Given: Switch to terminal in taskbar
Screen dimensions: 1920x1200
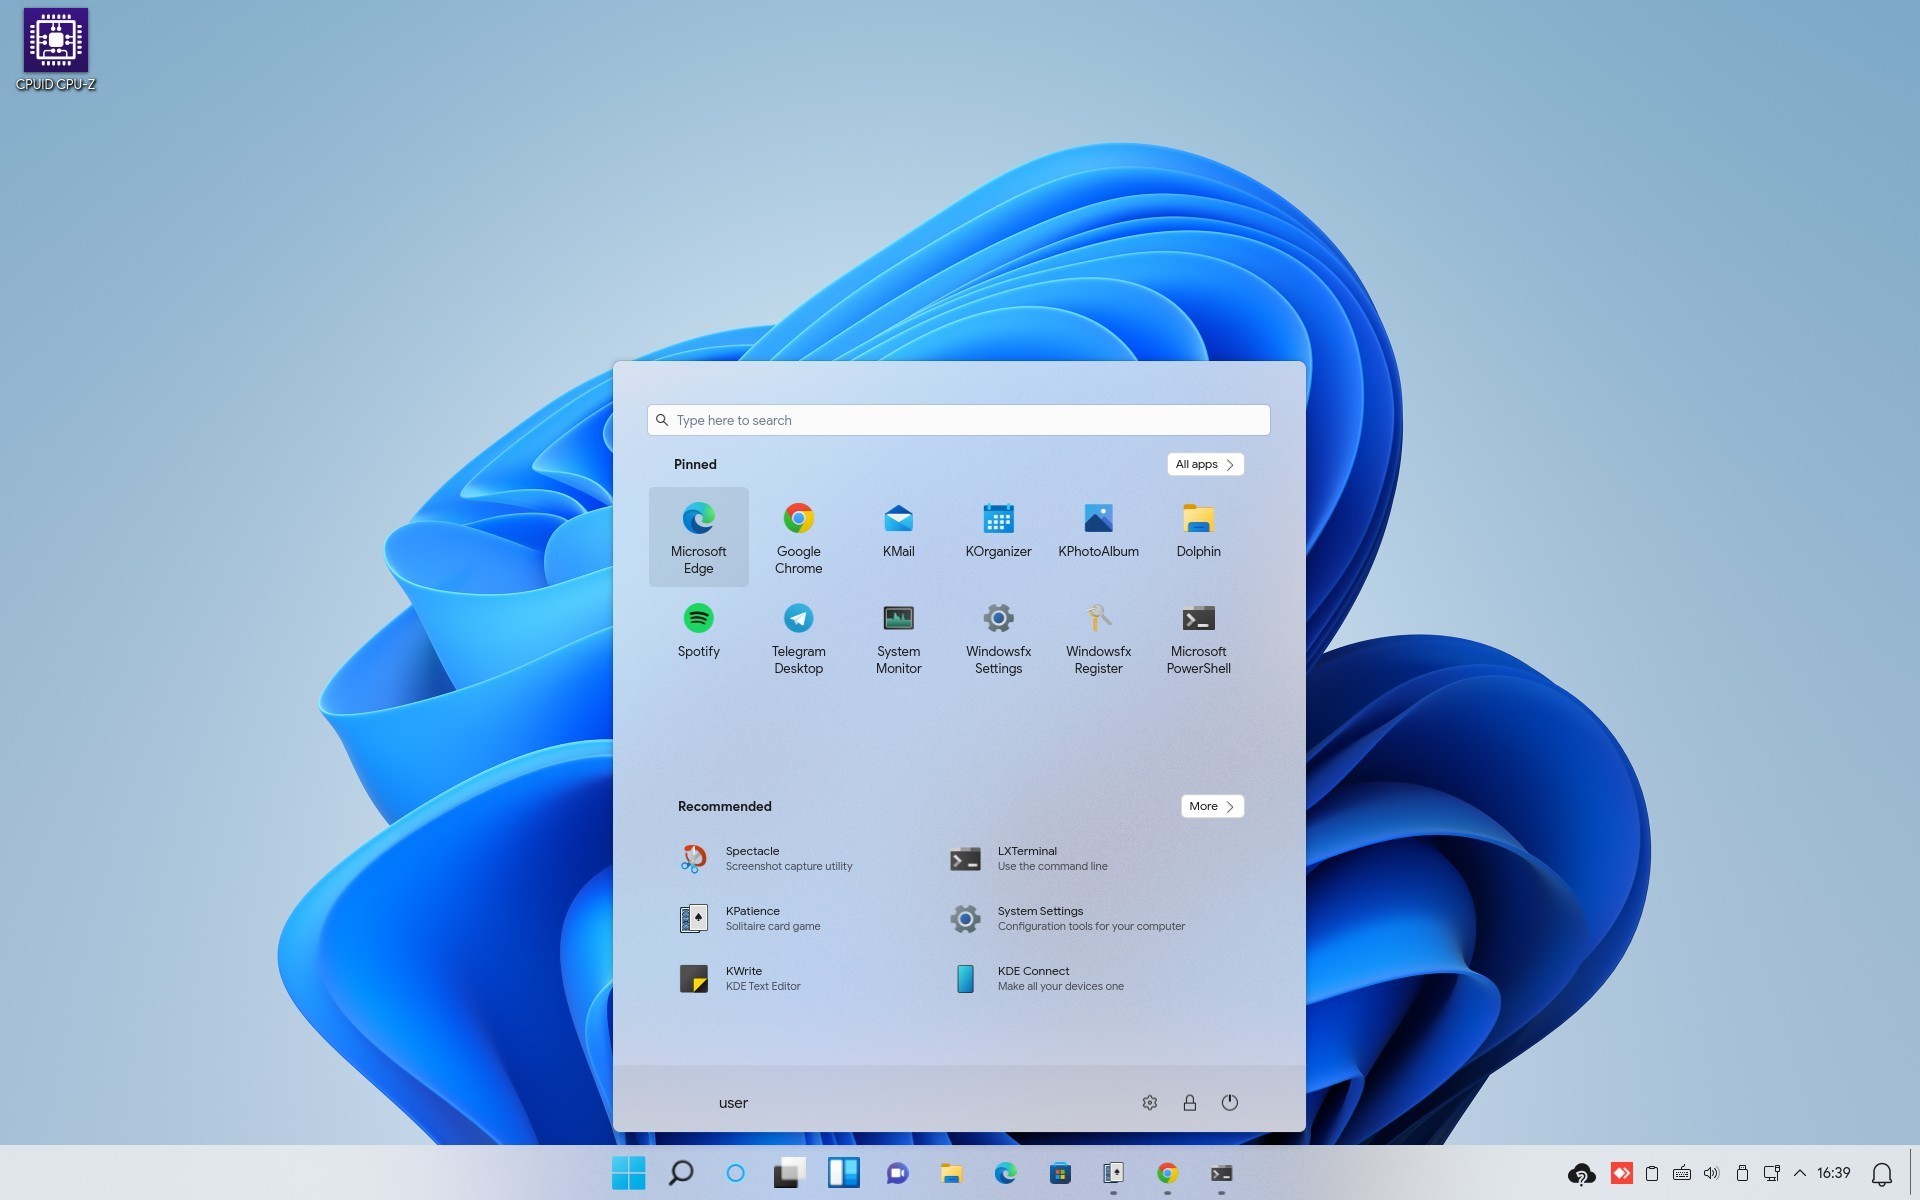Looking at the screenshot, I should (1221, 1173).
